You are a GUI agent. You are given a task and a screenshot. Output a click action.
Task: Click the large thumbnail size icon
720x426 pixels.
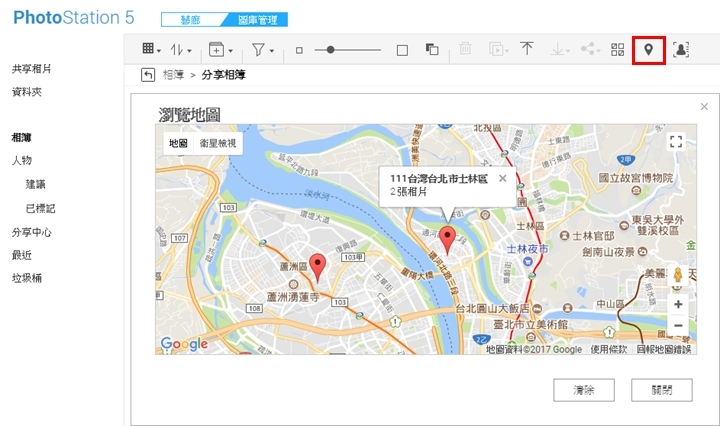[x=402, y=50]
